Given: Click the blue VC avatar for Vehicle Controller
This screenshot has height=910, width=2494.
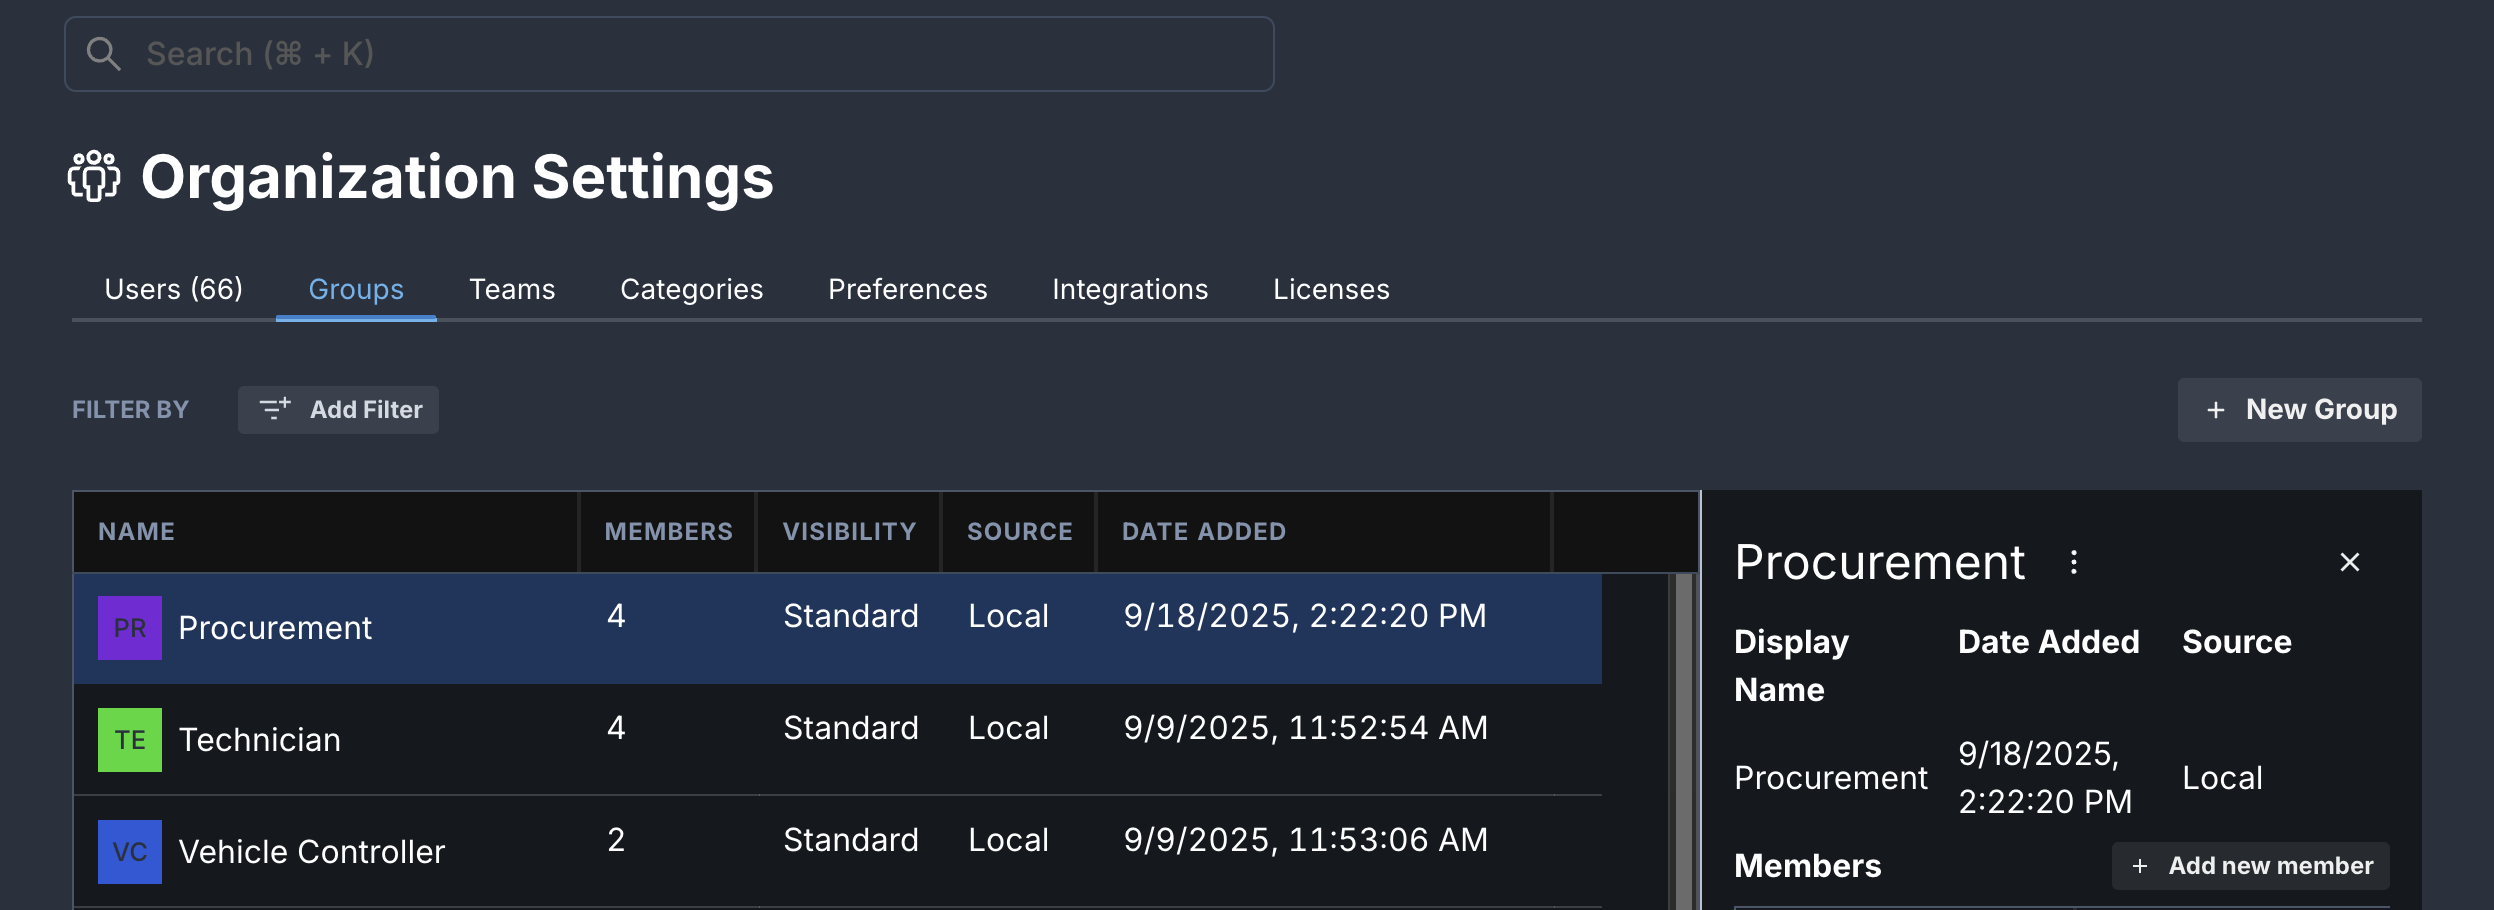Looking at the screenshot, I should 128,851.
